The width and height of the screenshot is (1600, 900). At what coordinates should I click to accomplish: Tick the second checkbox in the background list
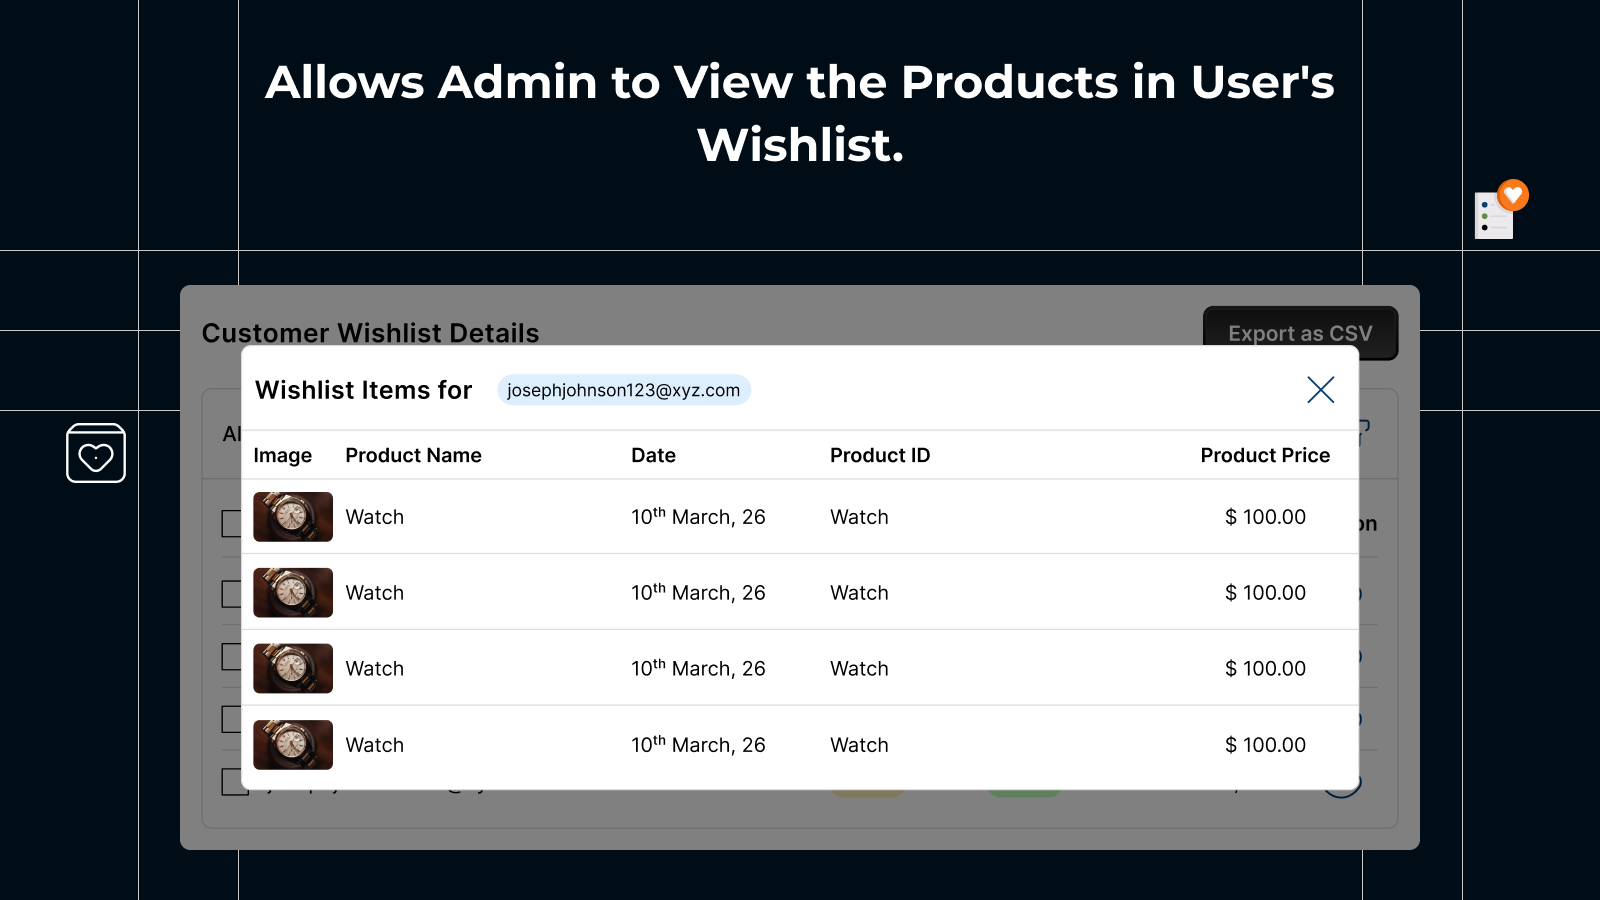pyautogui.click(x=231, y=594)
